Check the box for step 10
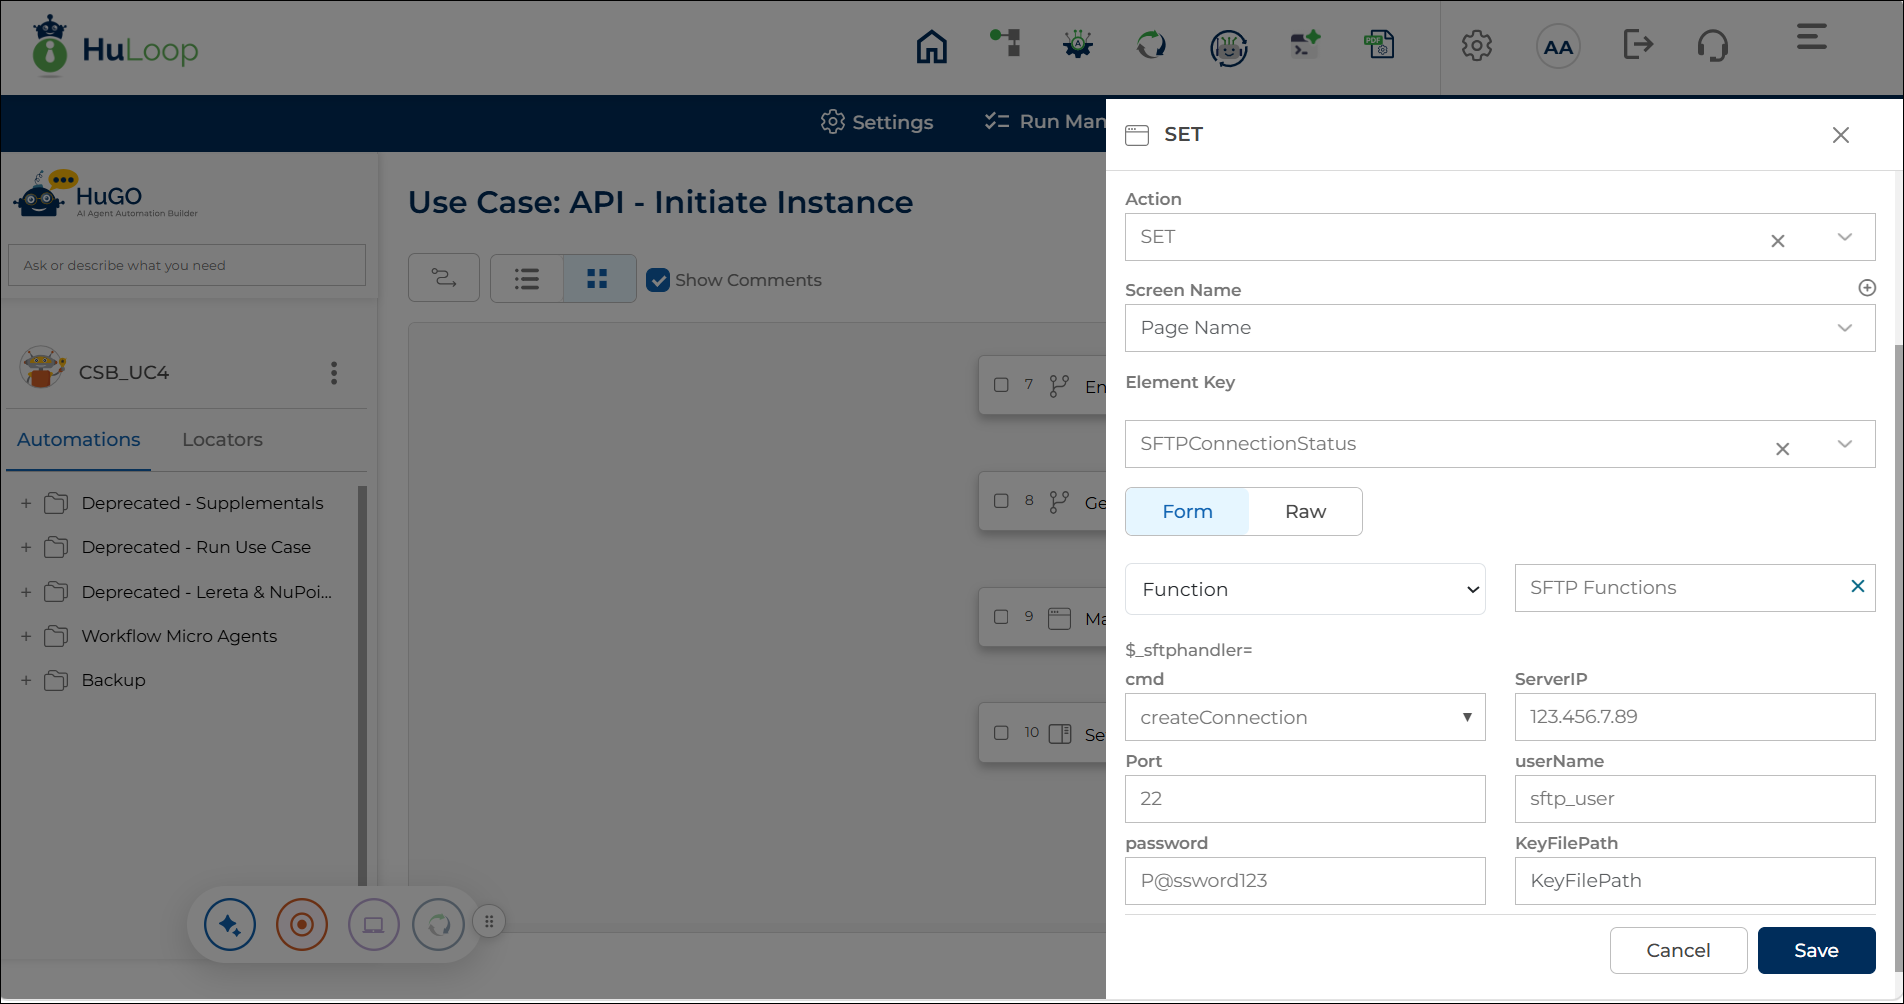The image size is (1904, 1004). 1001,733
